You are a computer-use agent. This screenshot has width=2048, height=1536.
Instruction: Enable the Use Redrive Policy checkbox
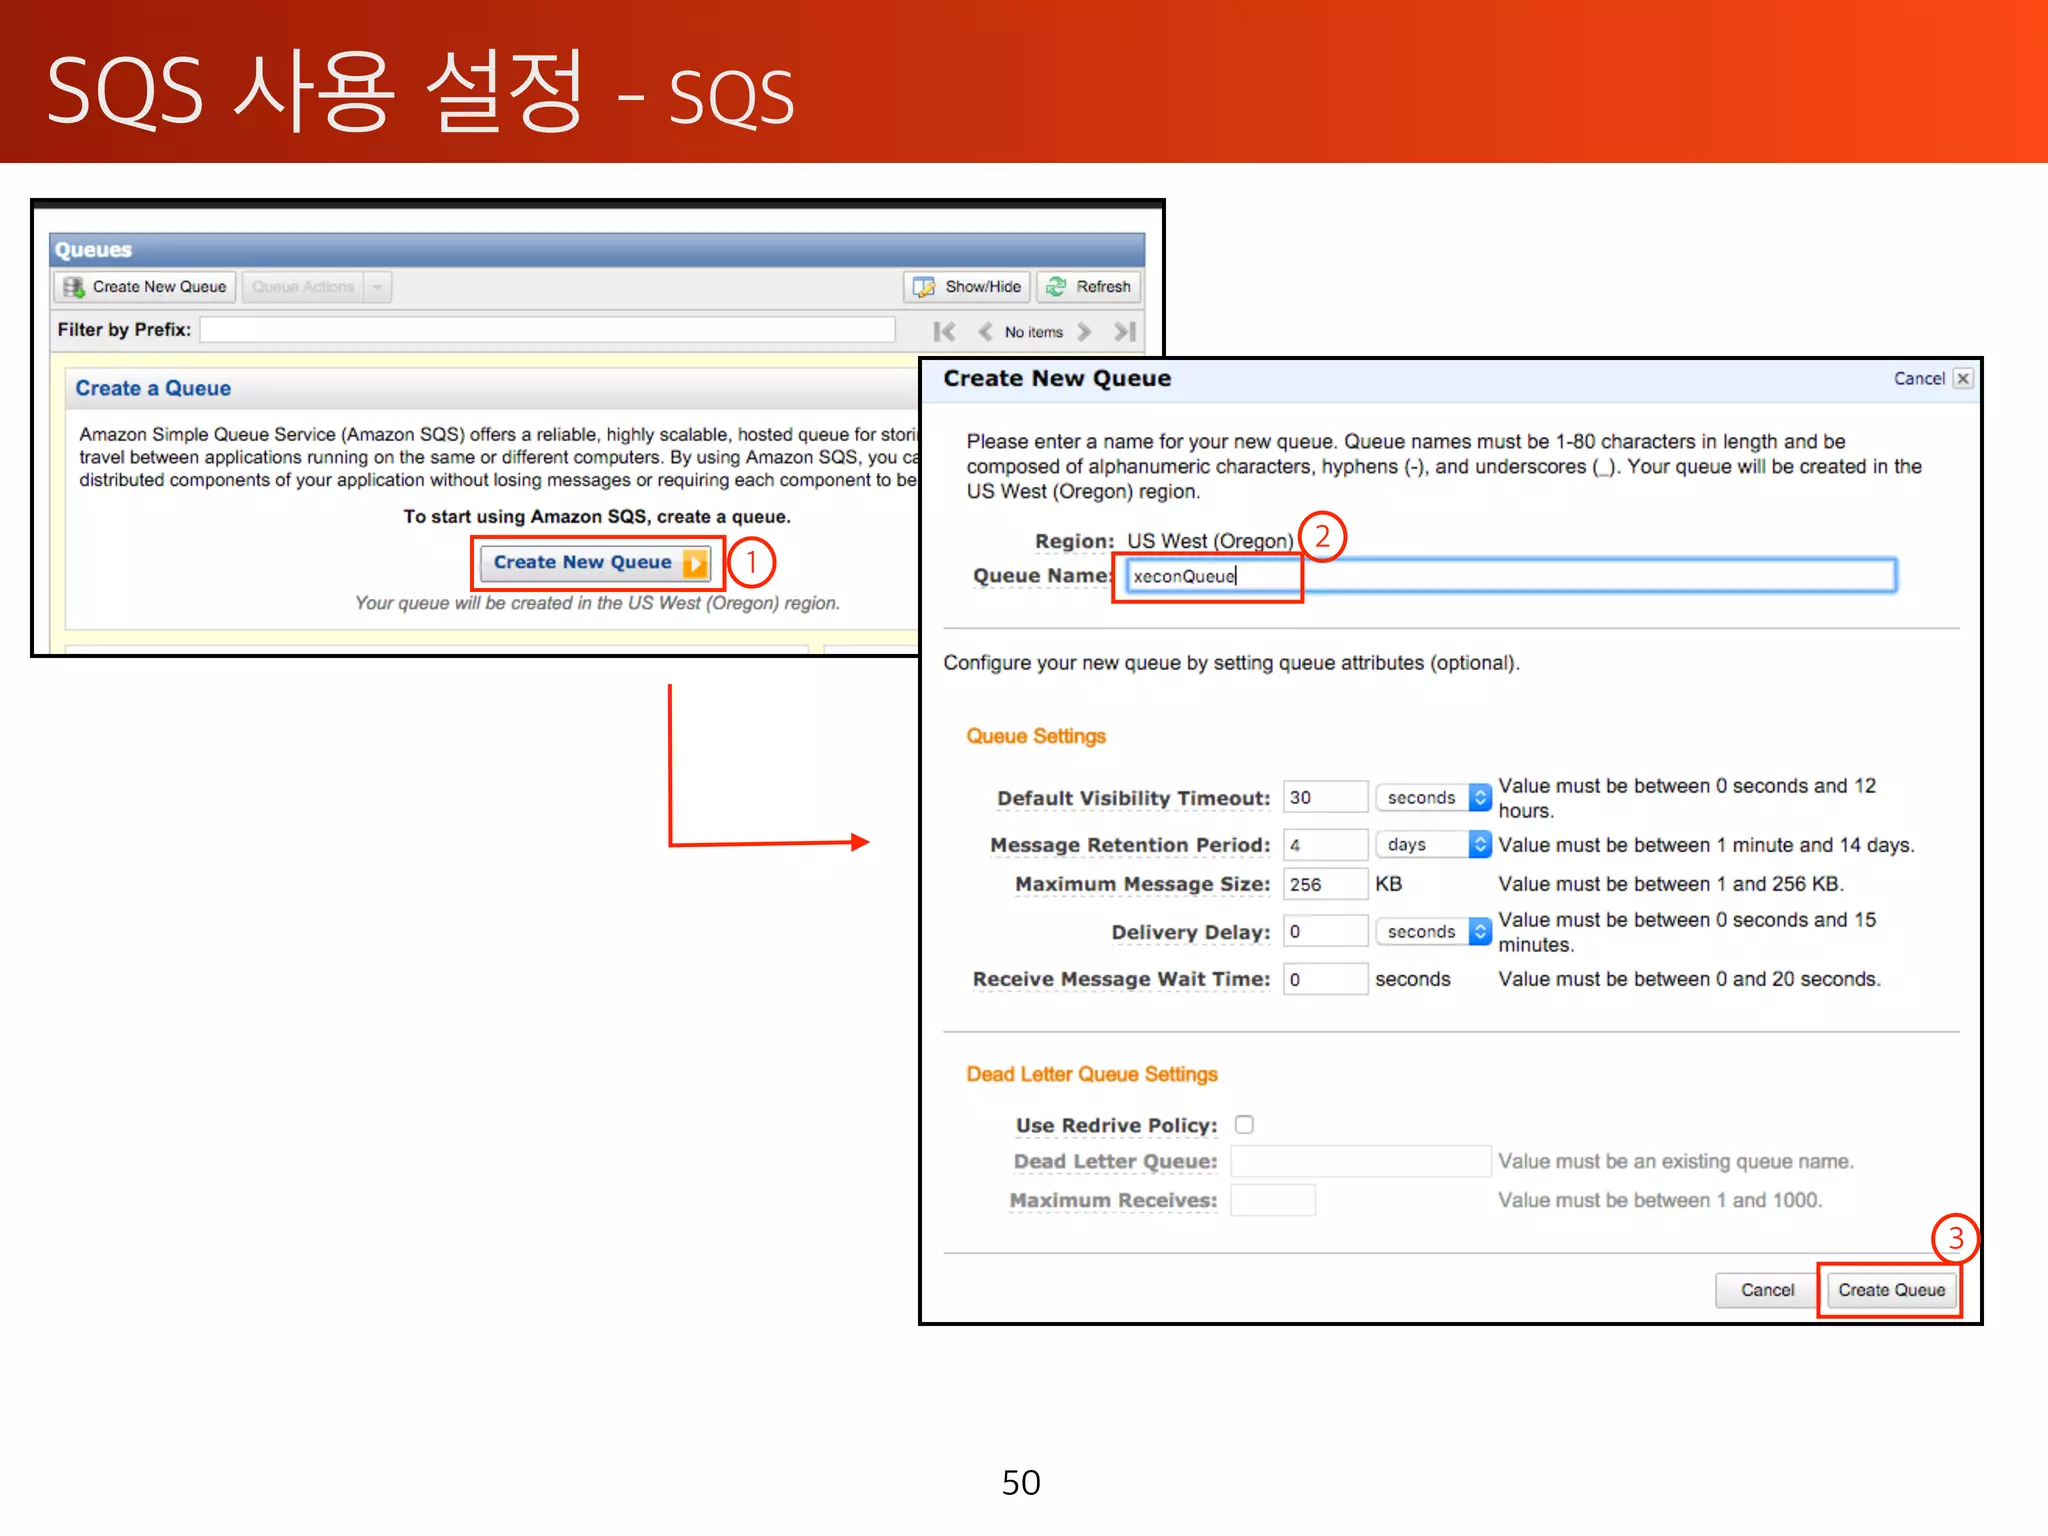click(1244, 1125)
